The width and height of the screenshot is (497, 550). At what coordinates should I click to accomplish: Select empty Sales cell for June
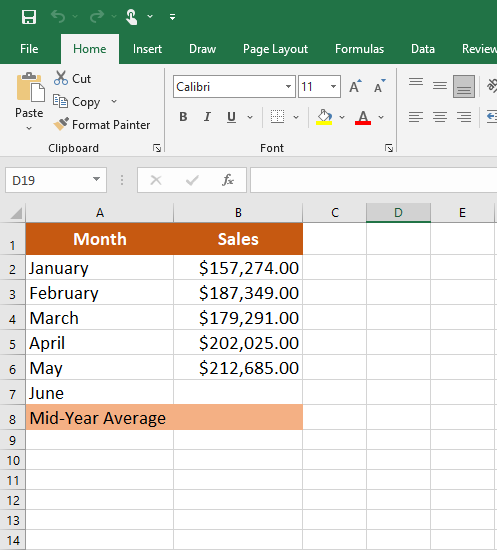click(238, 393)
